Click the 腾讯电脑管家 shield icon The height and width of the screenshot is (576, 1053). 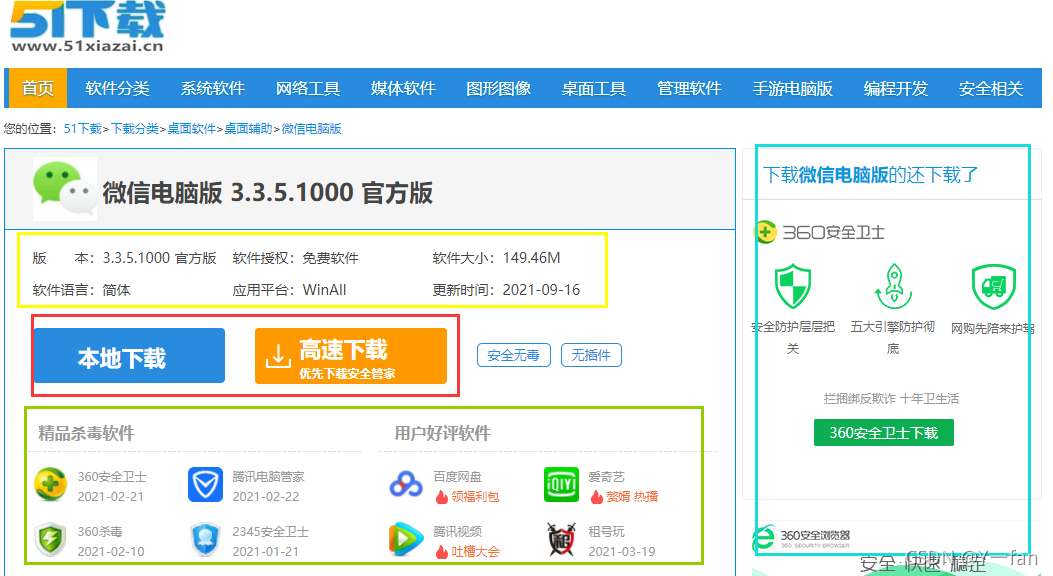(x=205, y=485)
